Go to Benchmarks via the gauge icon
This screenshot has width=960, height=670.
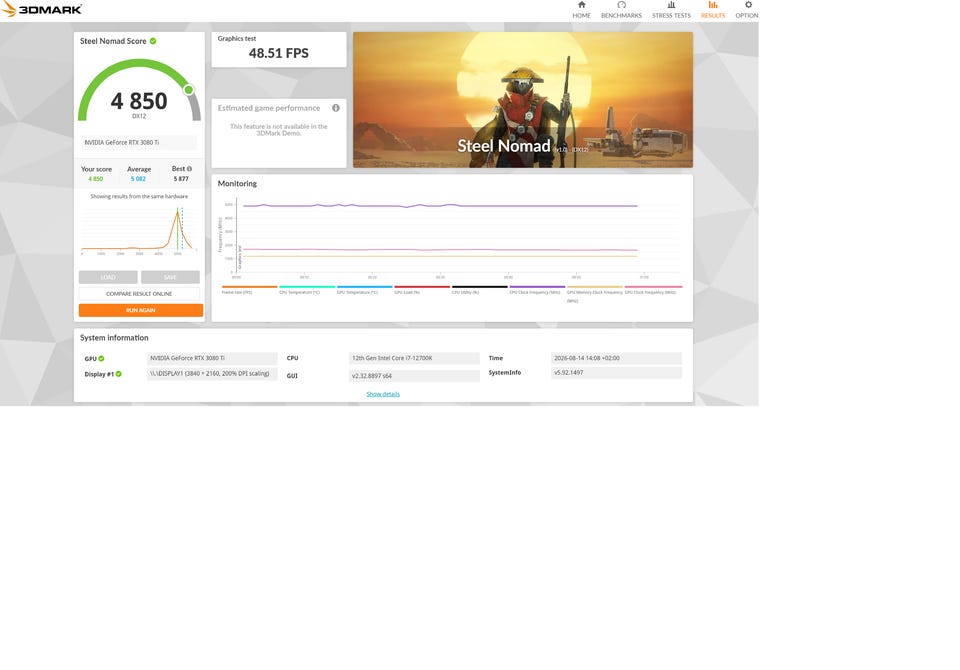(x=621, y=5)
